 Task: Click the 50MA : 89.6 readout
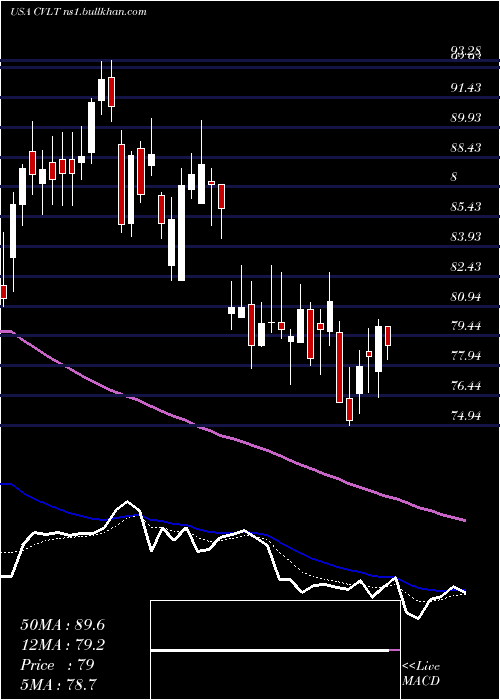coord(62,625)
